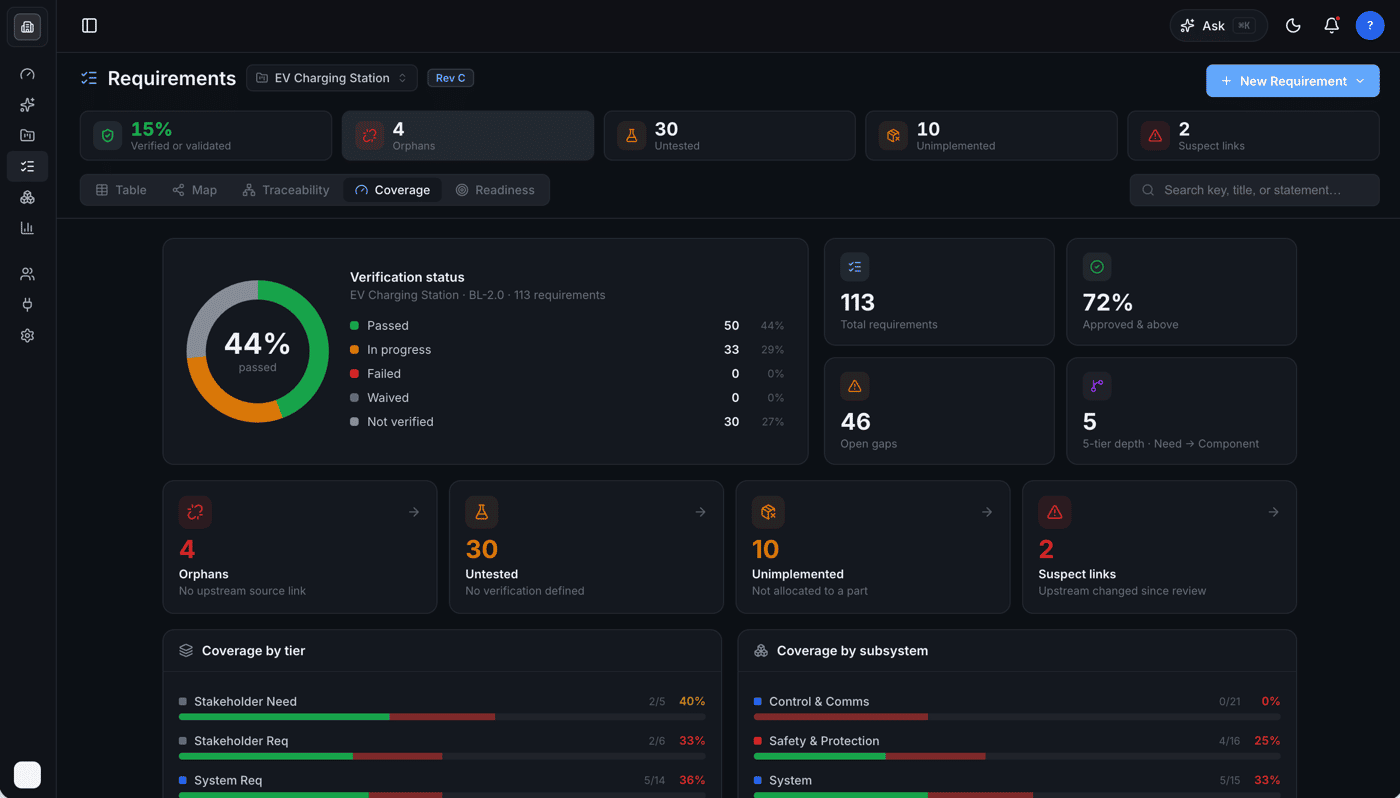Screen dimensions: 1400x798
Task: Click the Safety & Protection coverage bar
Action: (1017, 756)
